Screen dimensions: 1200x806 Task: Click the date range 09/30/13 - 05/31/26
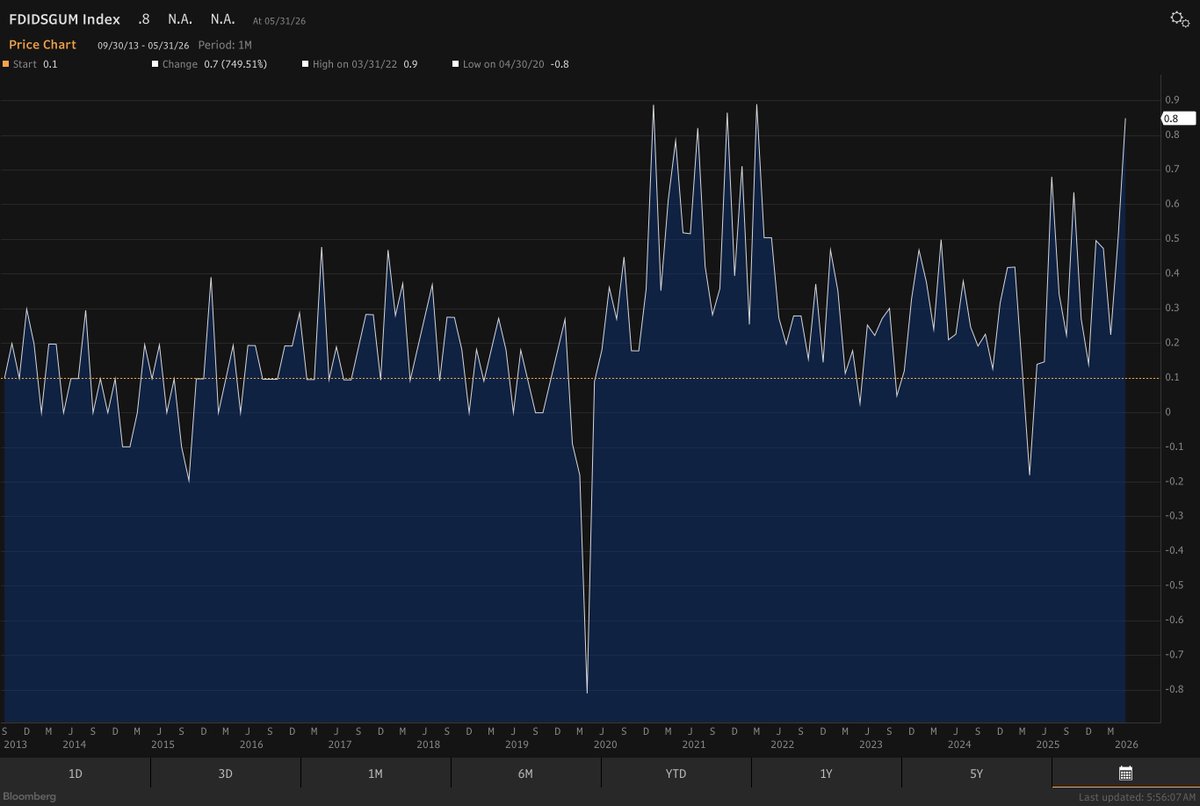click(143, 45)
